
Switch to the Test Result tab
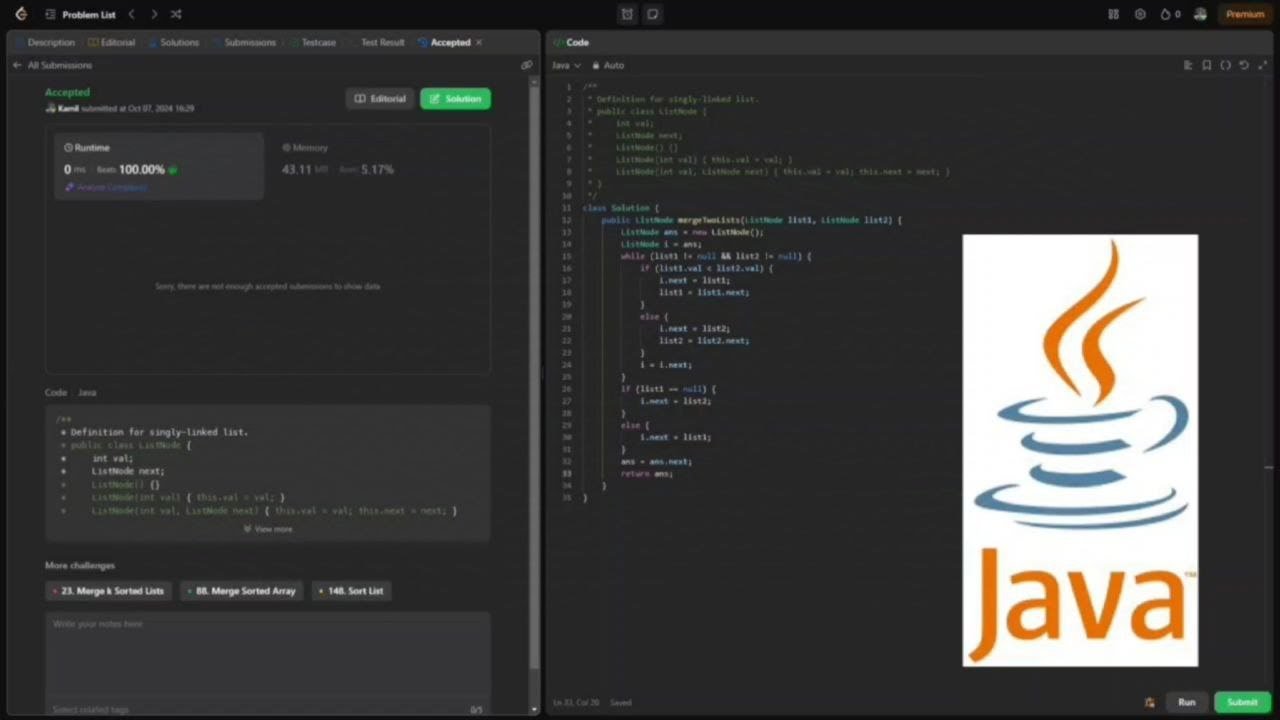378,43
